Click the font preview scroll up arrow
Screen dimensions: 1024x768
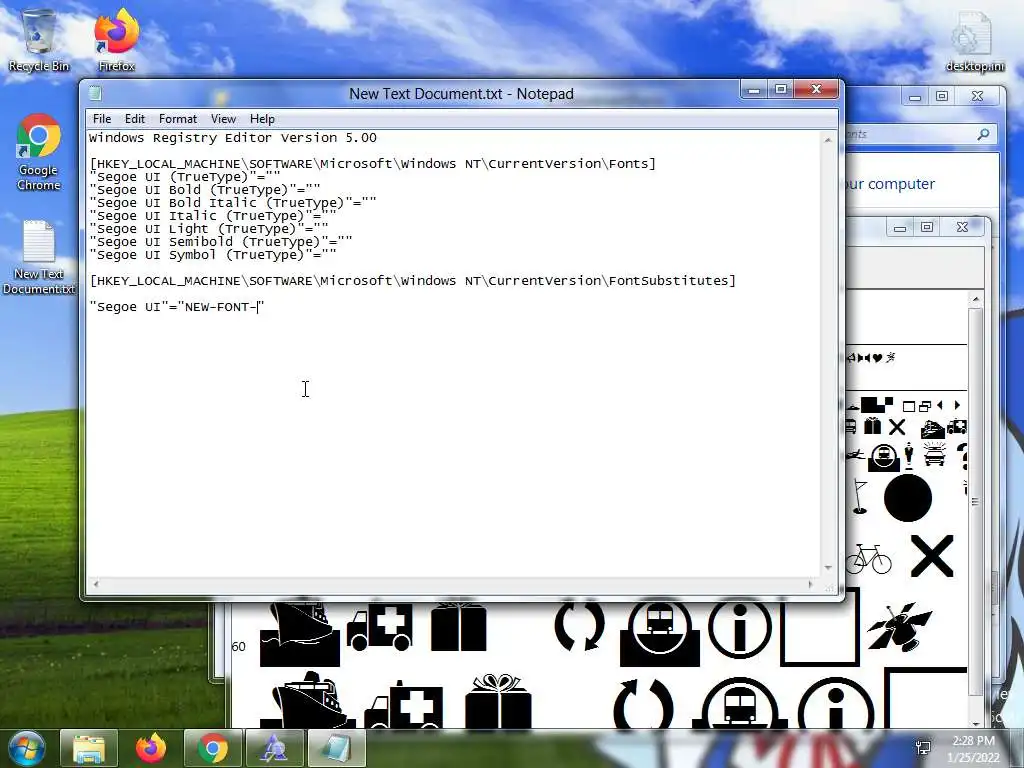(x=976, y=299)
